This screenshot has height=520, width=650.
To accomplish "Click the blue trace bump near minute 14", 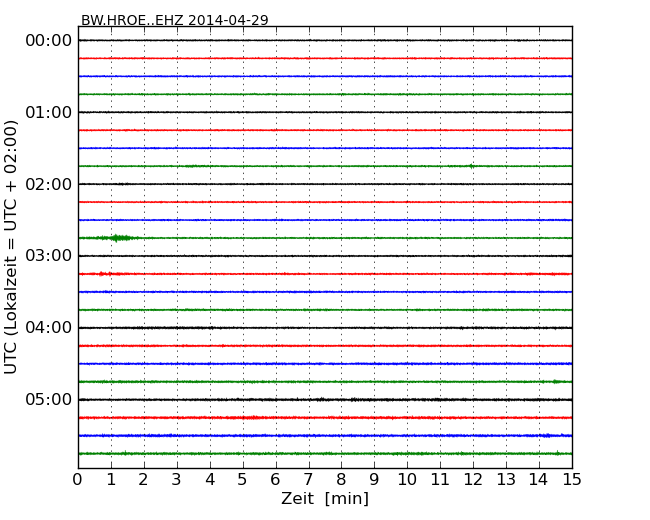I will 547,435.
